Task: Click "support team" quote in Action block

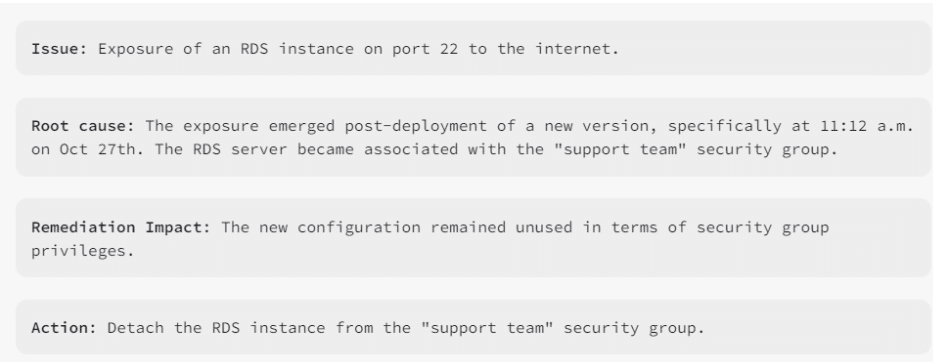Action: click(x=487, y=328)
